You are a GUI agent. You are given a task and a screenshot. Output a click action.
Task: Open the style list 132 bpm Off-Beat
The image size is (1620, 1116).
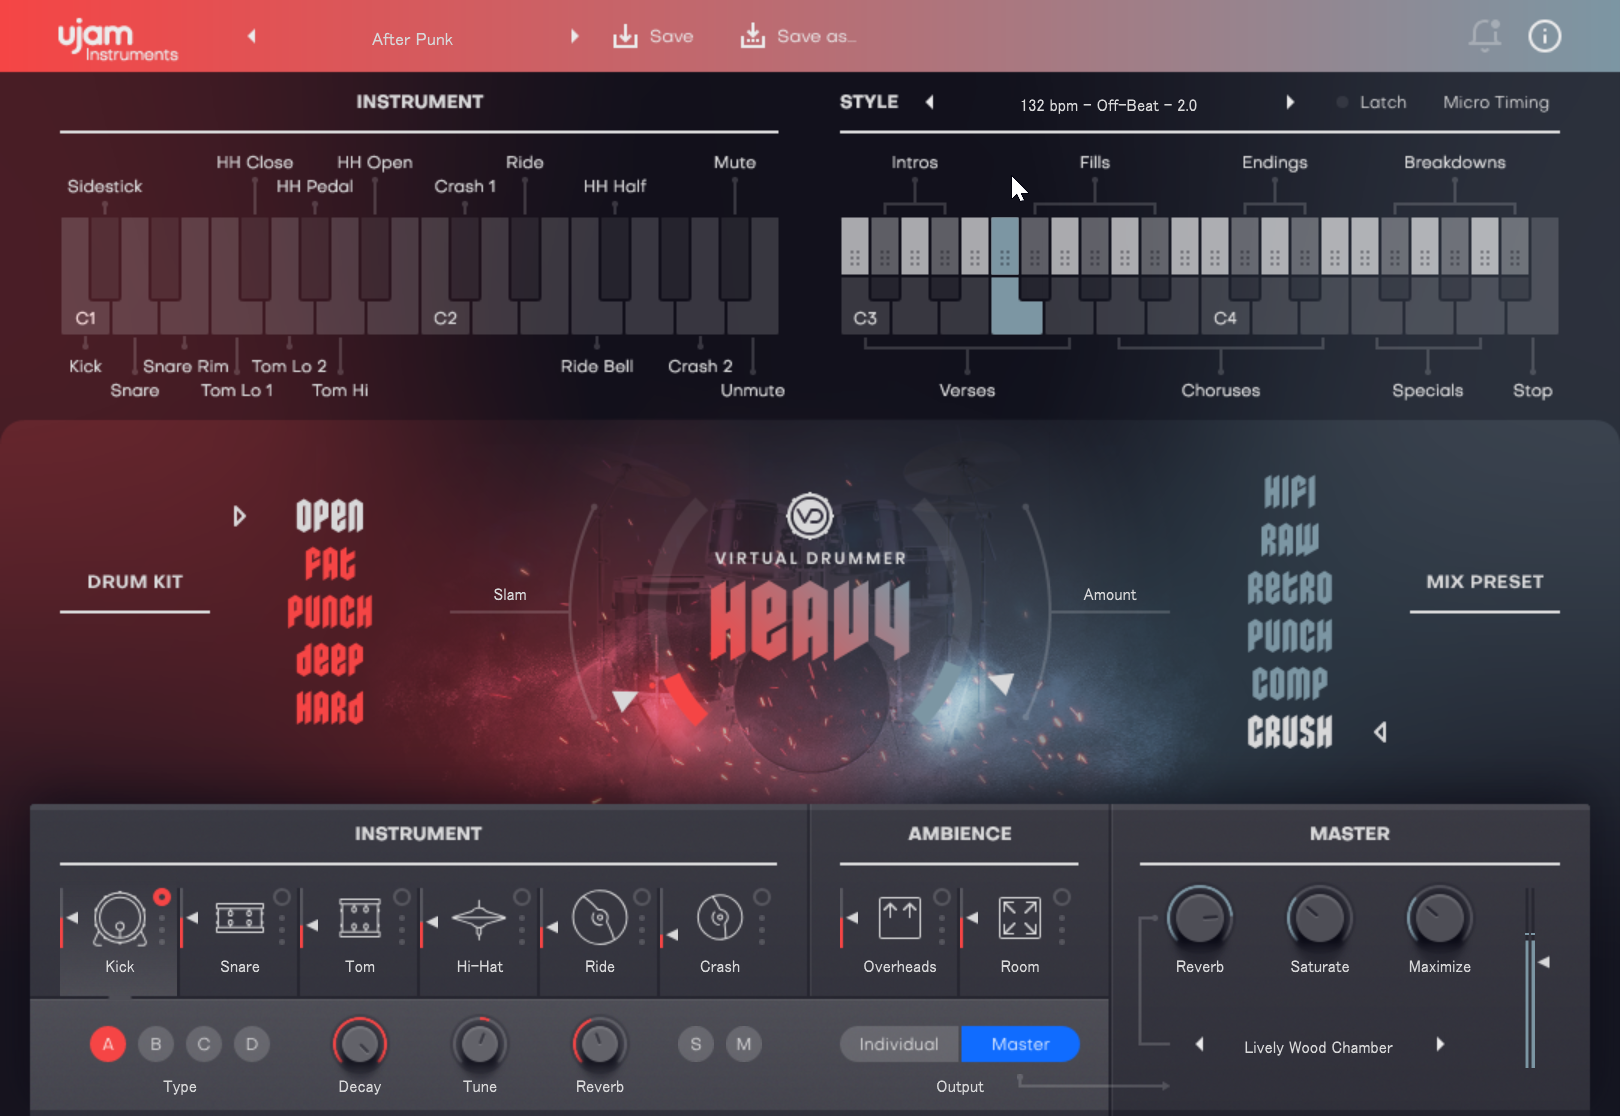click(1108, 105)
